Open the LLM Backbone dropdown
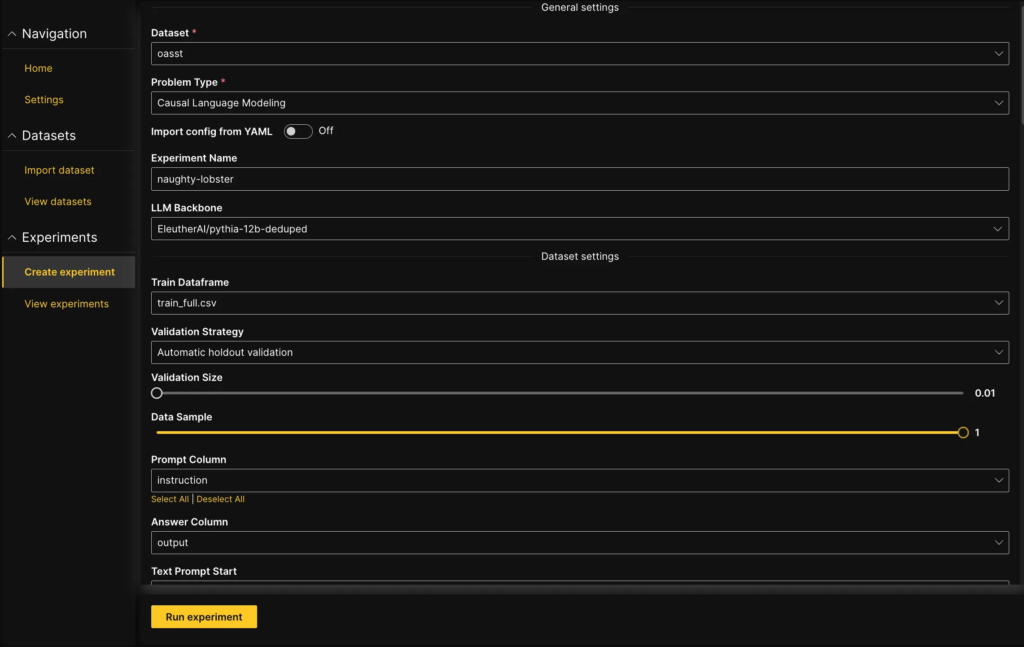The width and height of the screenshot is (1024, 647). coord(579,229)
